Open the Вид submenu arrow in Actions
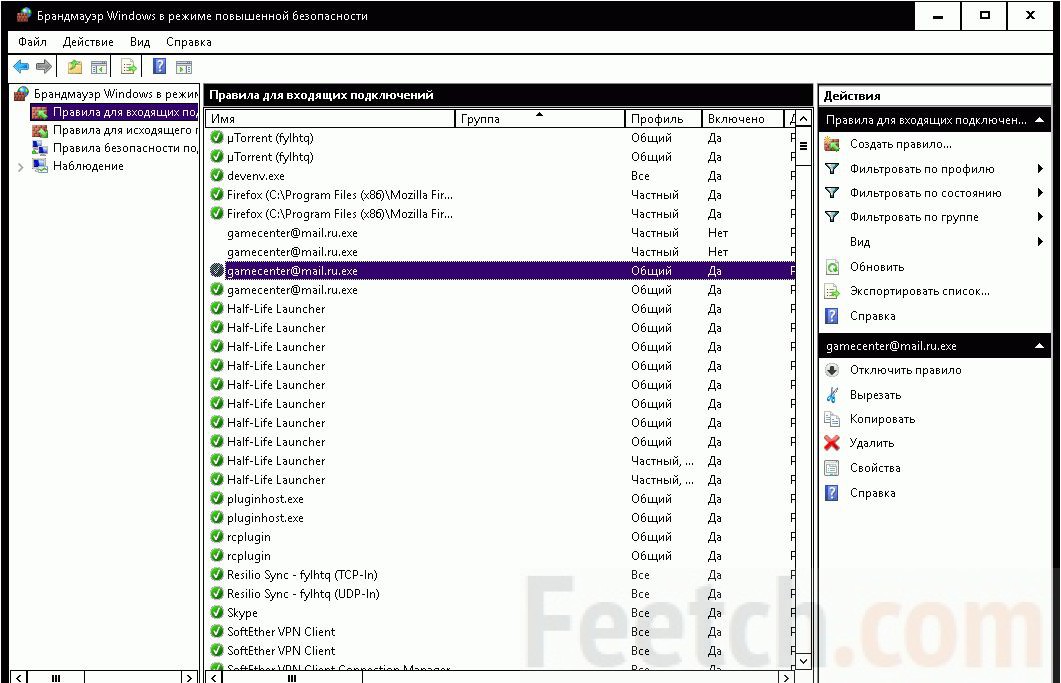 coord(1040,242)
